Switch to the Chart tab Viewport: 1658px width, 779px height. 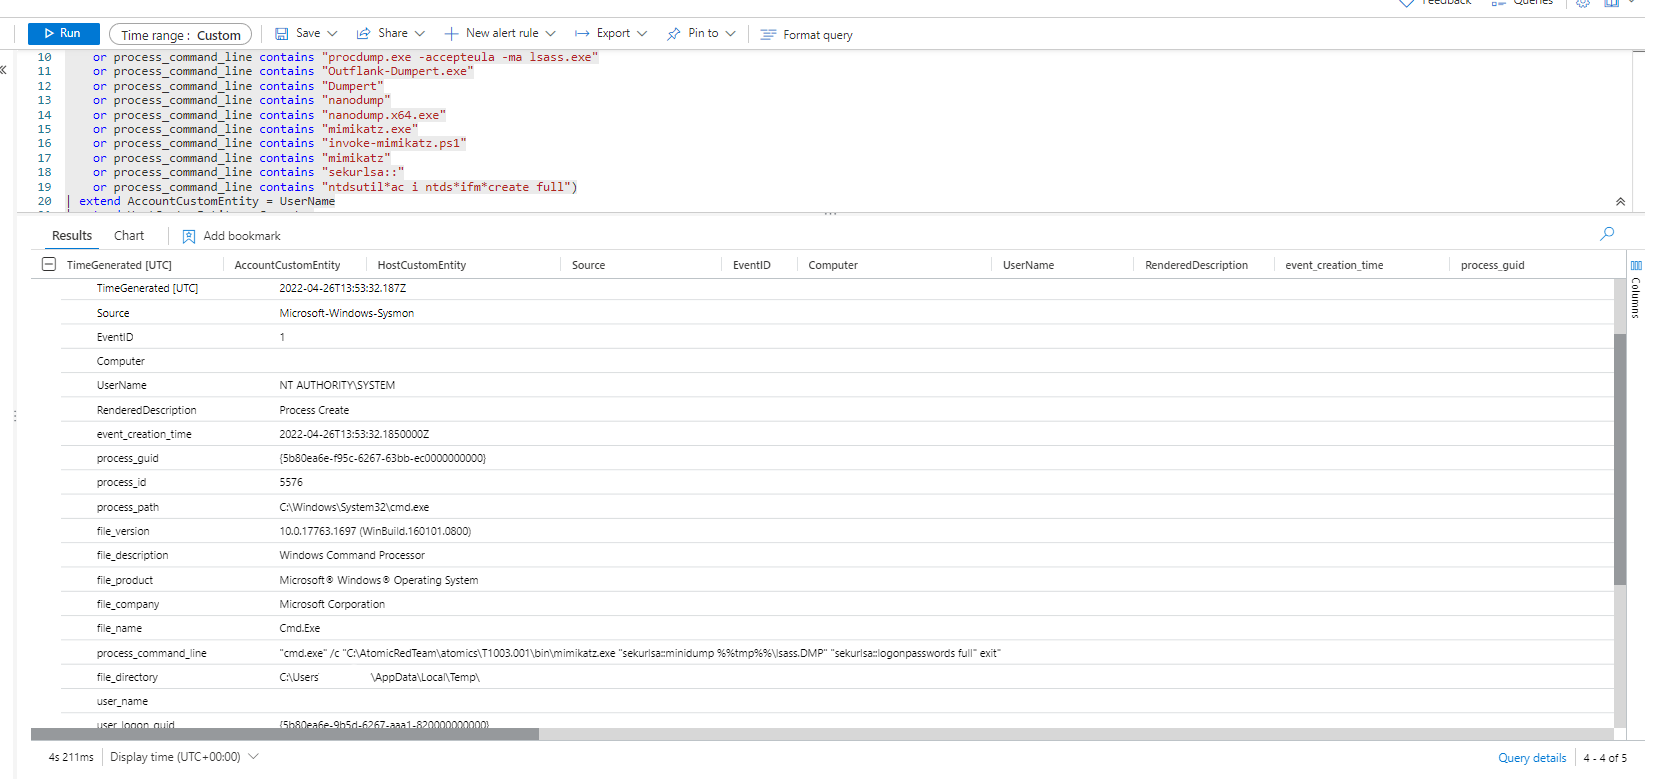point(129,236)
